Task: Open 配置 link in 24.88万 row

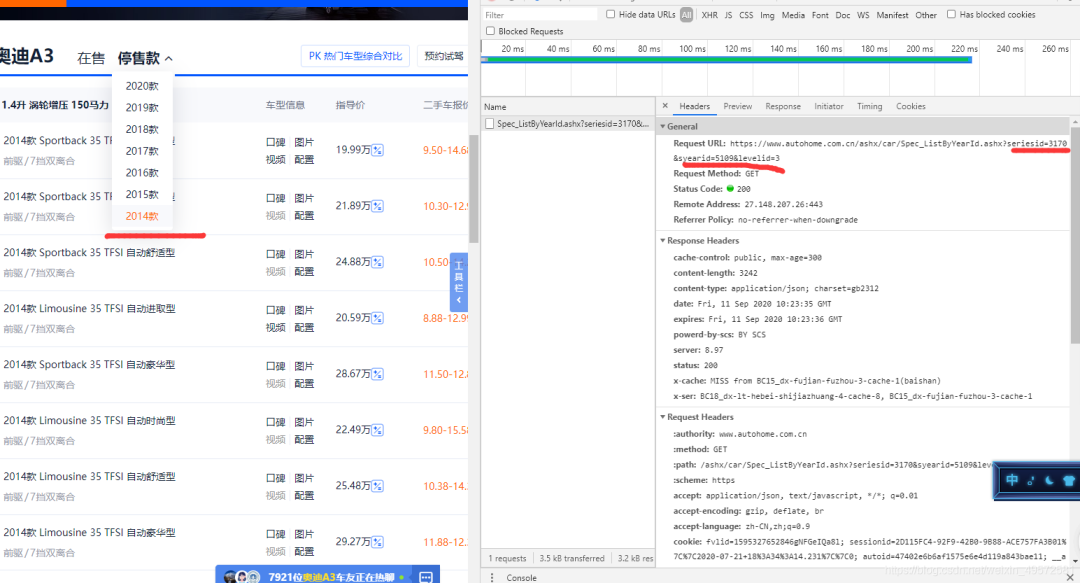Action: click(304, 272)
